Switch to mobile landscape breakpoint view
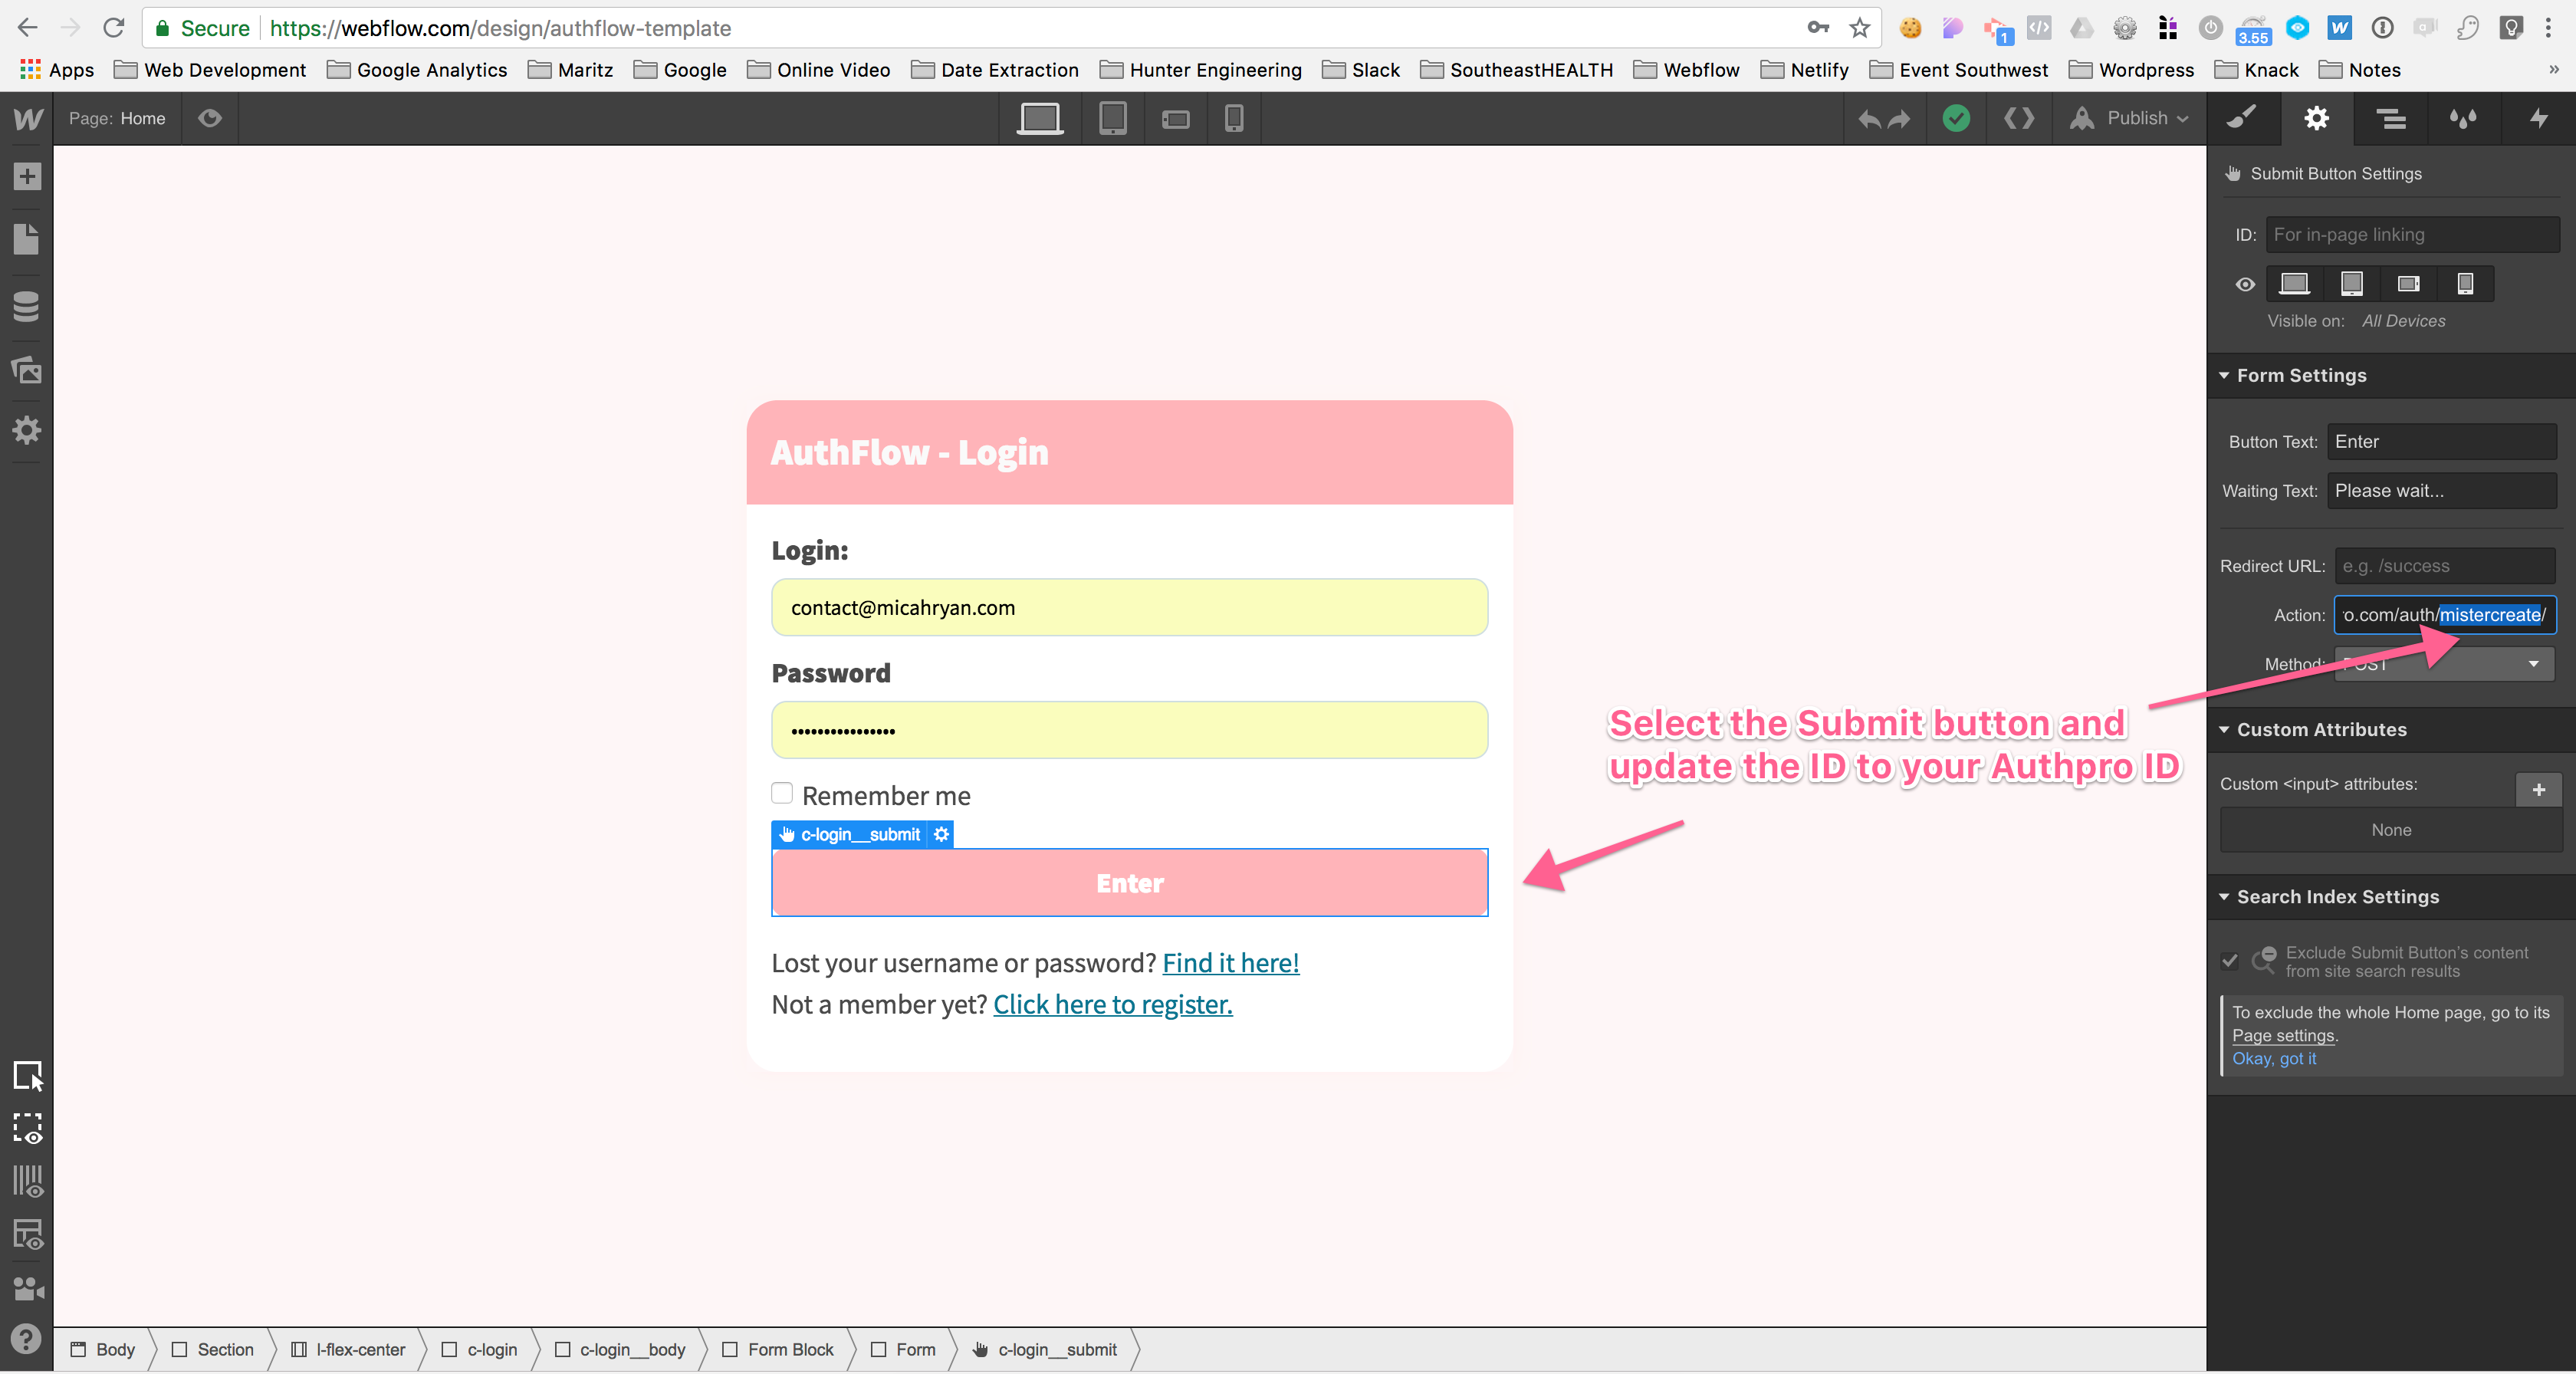This screenshot has height=1374, width=2576. coord(1175,119)
